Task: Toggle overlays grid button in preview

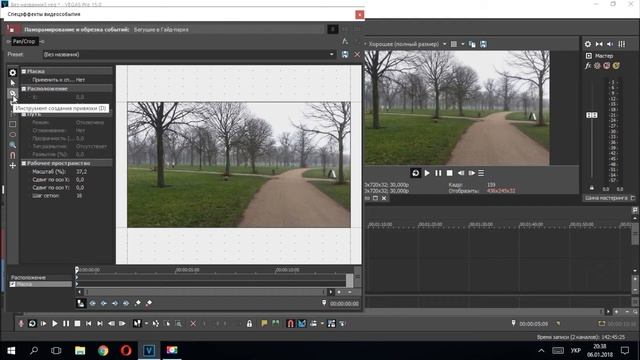Action: click(x=454, y=44)
